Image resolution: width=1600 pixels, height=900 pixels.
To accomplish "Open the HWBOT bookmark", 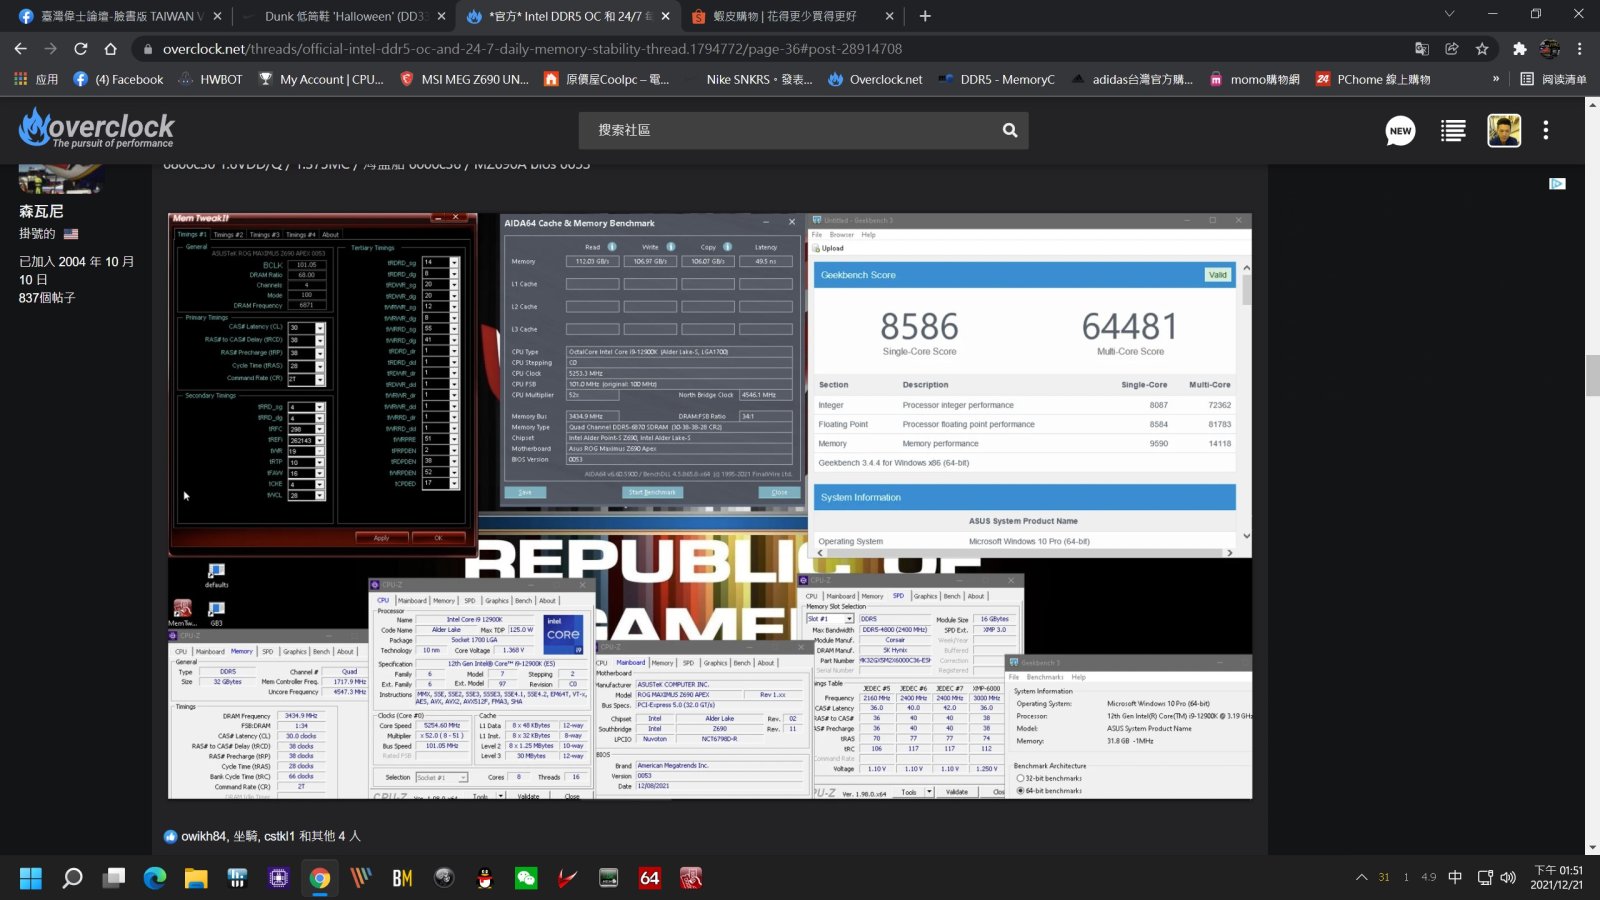I will (x=210, y=79).
